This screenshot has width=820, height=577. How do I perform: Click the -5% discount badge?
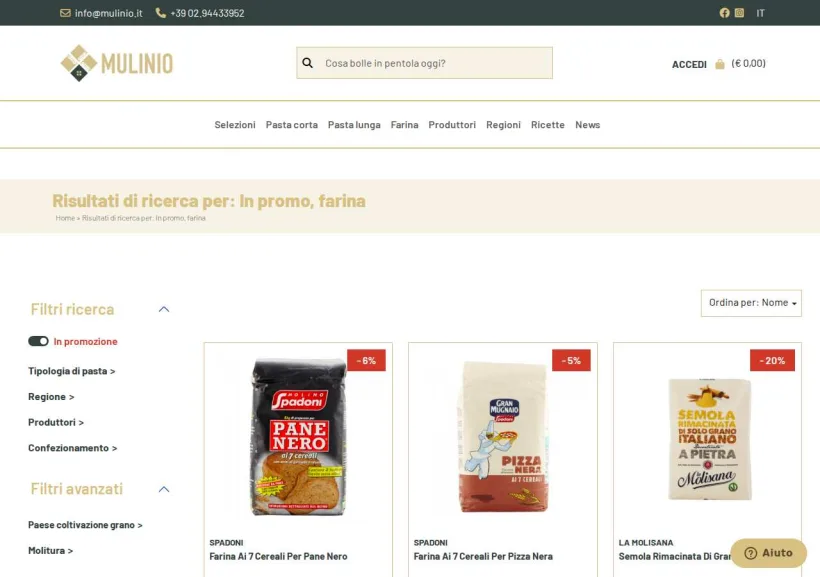[571, 360]
